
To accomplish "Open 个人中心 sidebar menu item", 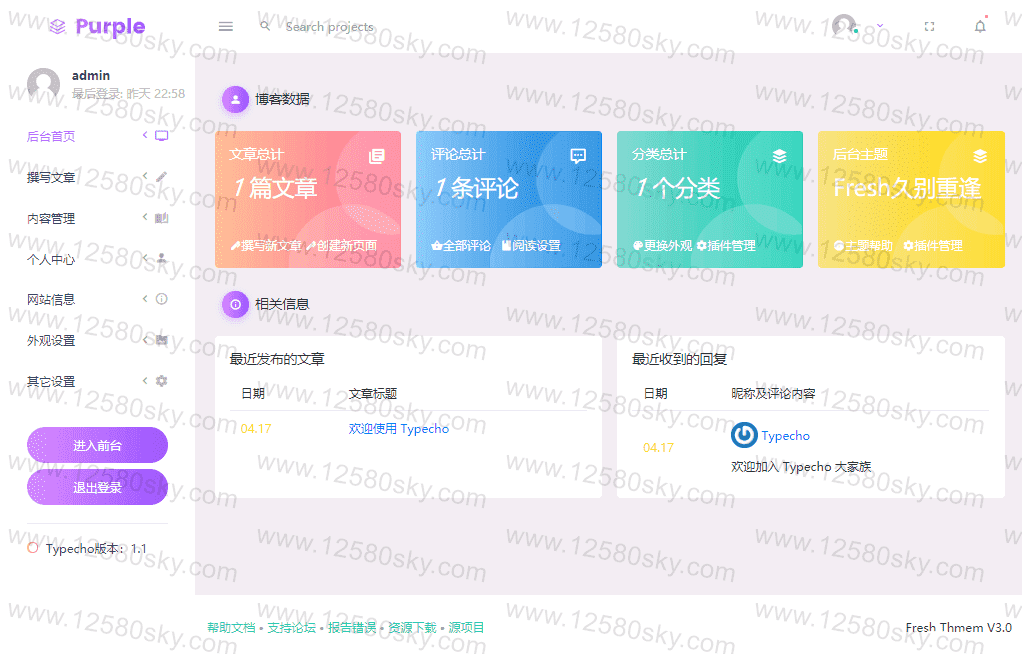I will click(97, 259).
